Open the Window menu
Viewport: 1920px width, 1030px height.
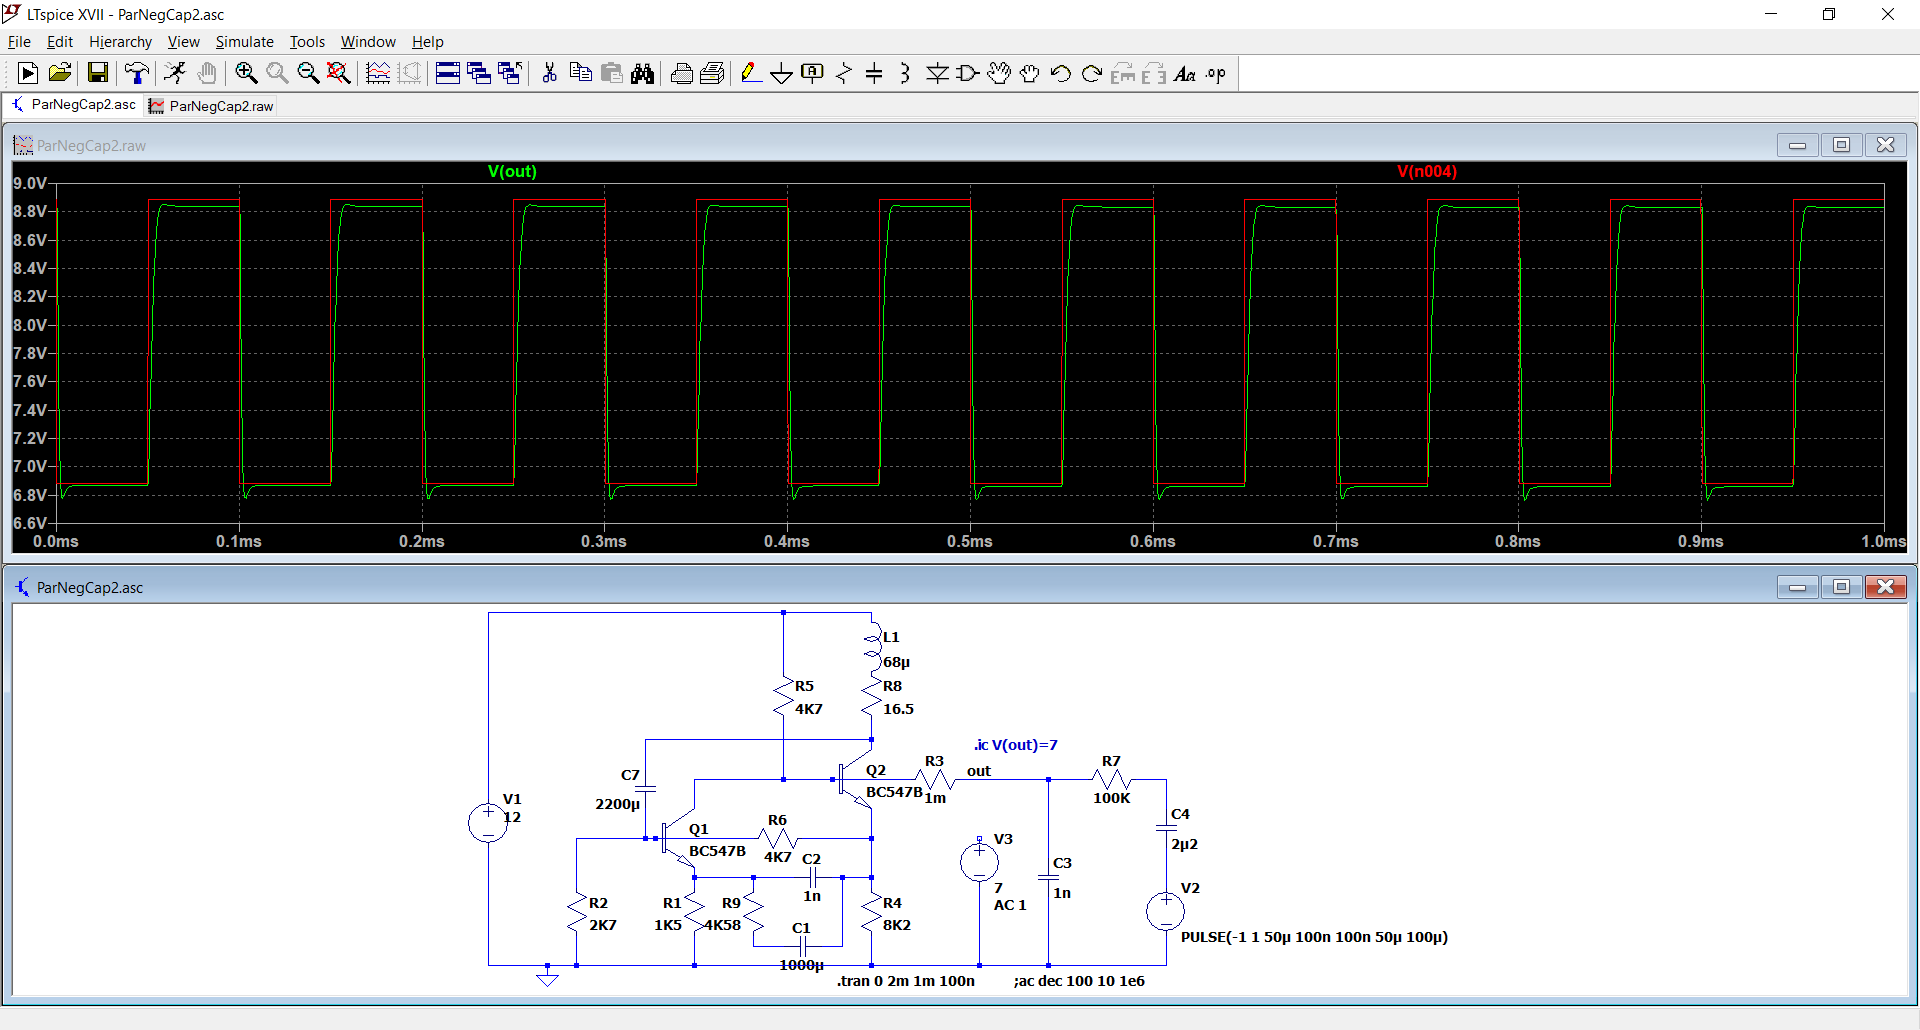(x=368, y=42)
